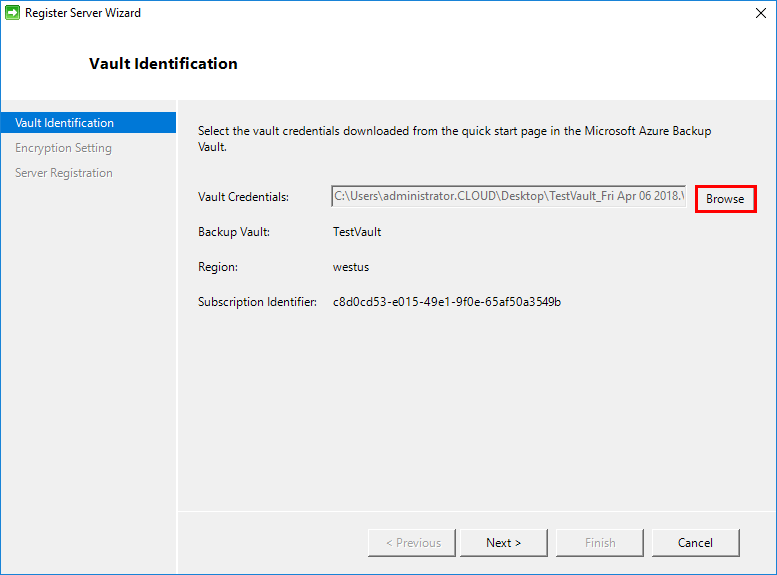Click the "Backup Vault:" label
This screenshot has width=777, height=575.
[x=234, y=232]
